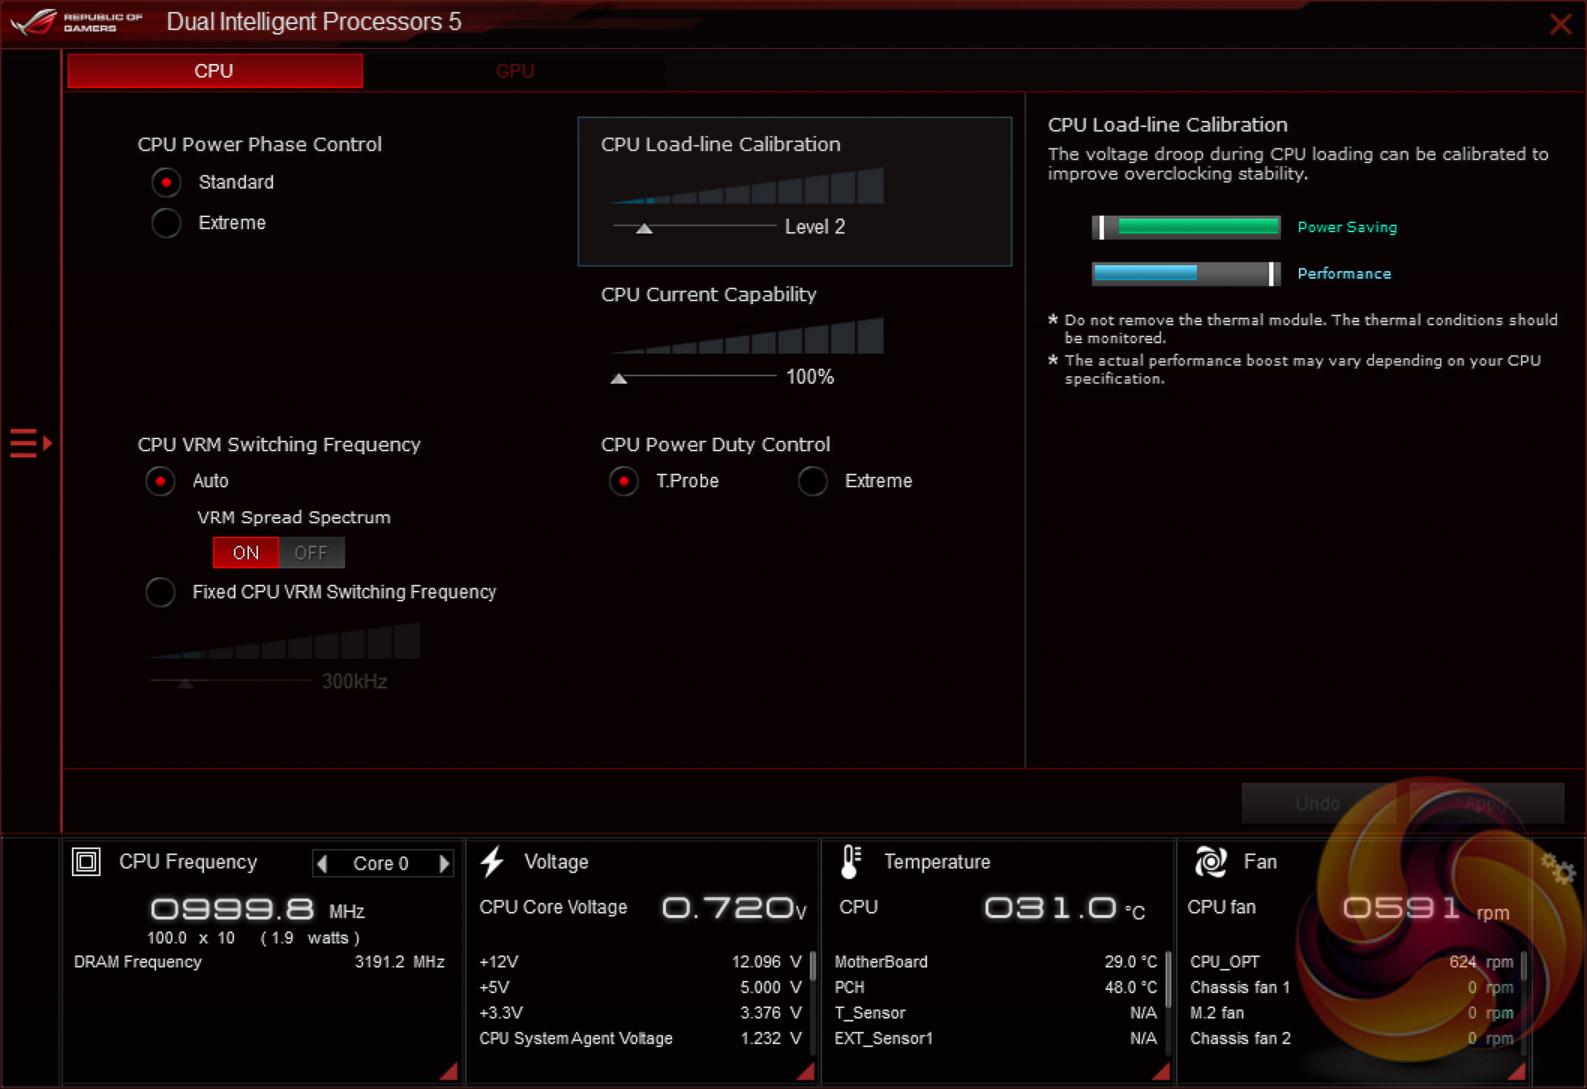Screen dimensions: 1587x1089
Task: Click the 100% current capability value
Action: [x=810, y=377]
